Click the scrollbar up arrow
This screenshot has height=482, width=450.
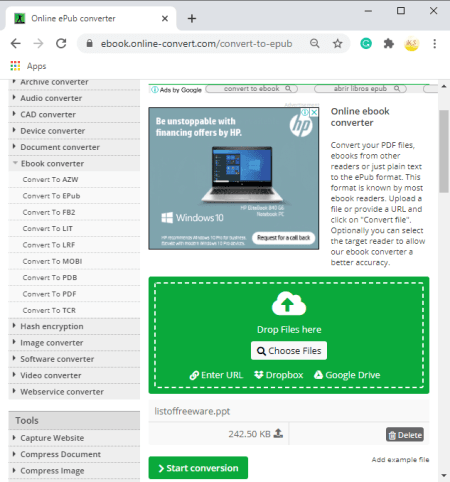pyautogui.click(x=444, y=86)
